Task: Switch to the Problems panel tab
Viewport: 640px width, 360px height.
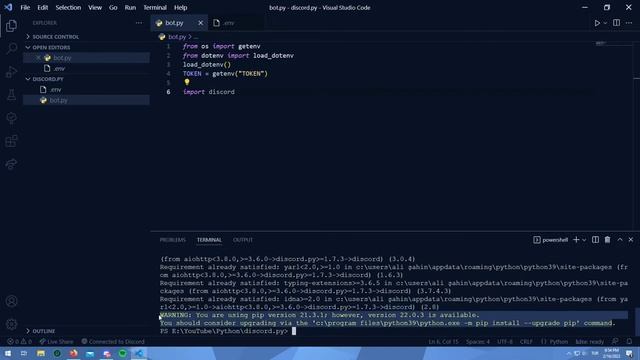Action: 173,240
